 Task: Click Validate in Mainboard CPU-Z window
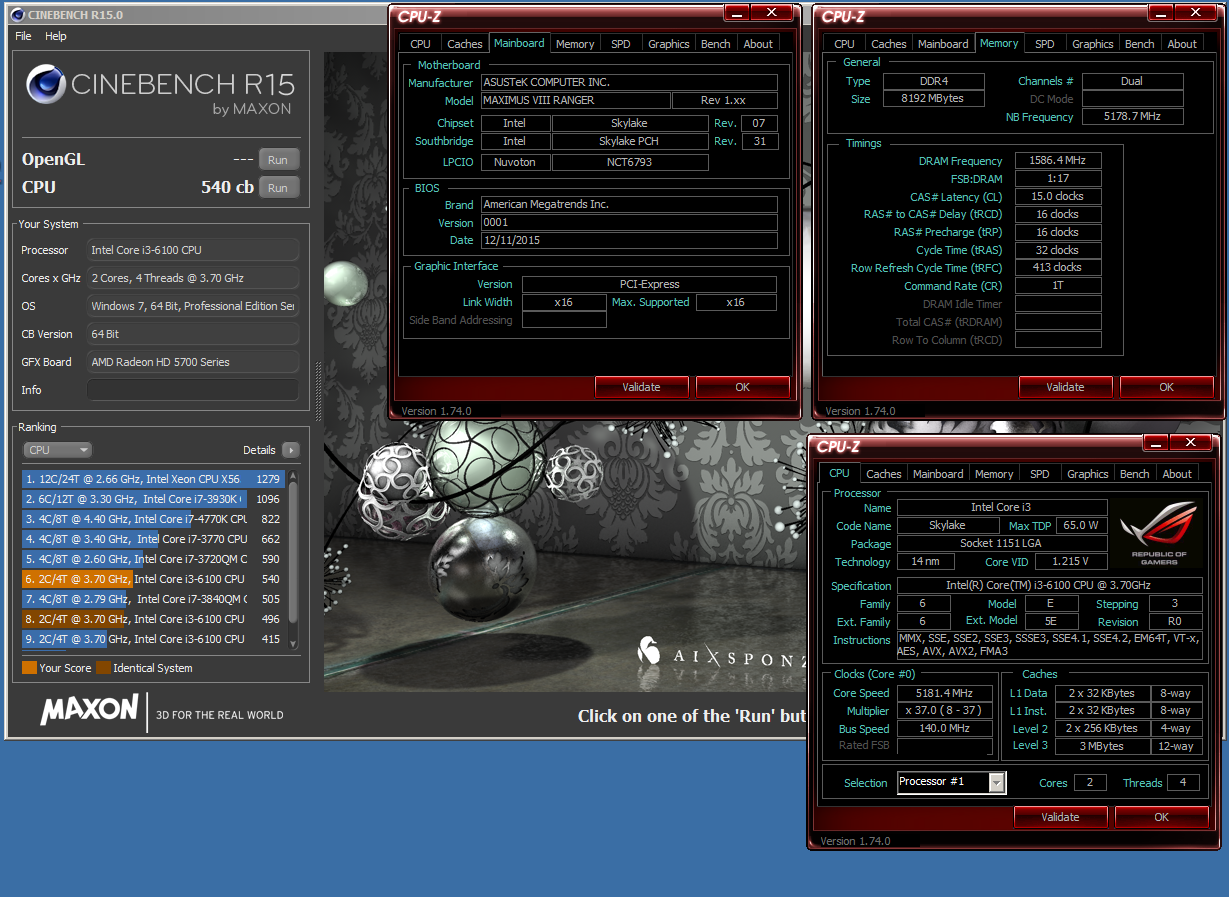pos(642,387)
